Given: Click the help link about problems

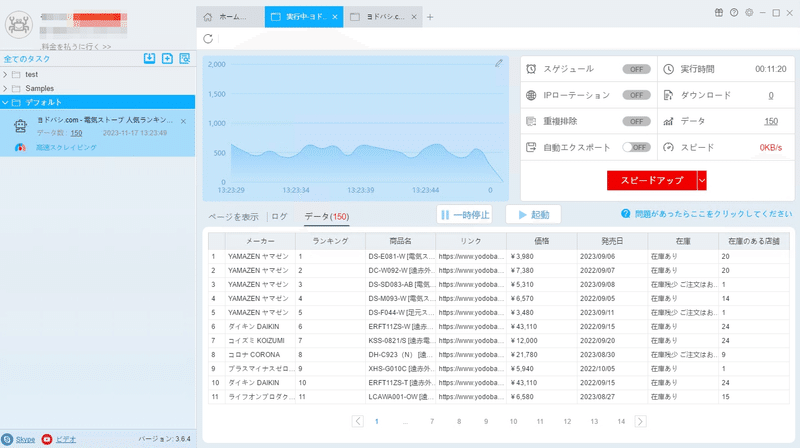Looking at the screenshot, I should click(x=713, y=214).
